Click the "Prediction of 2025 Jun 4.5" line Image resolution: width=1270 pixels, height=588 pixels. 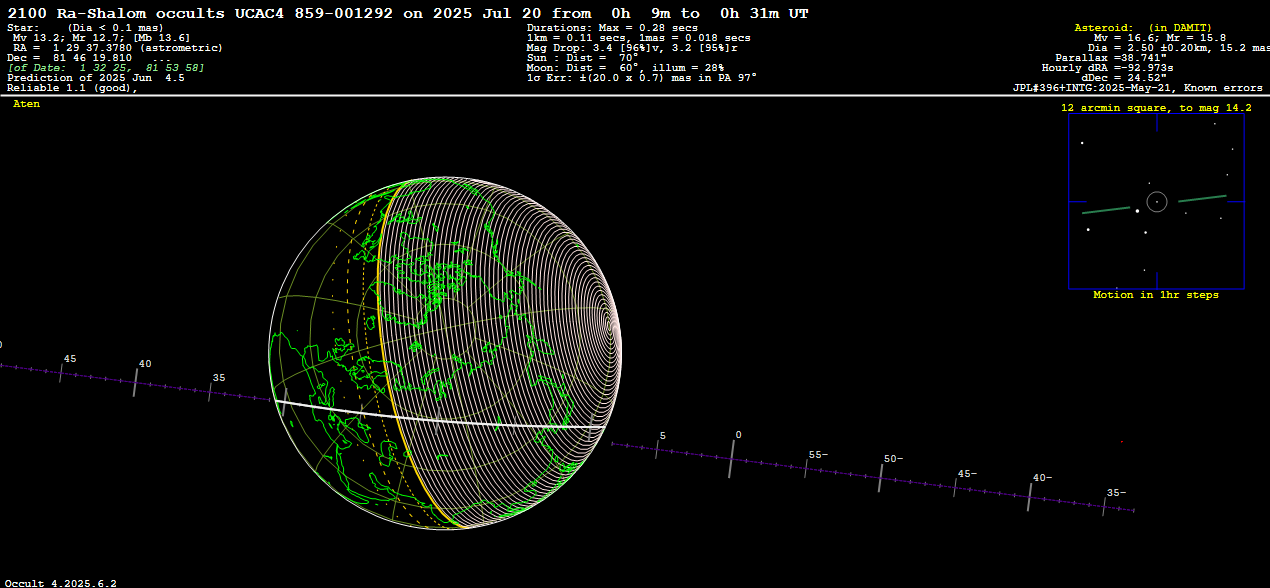[x=95, y=78]
